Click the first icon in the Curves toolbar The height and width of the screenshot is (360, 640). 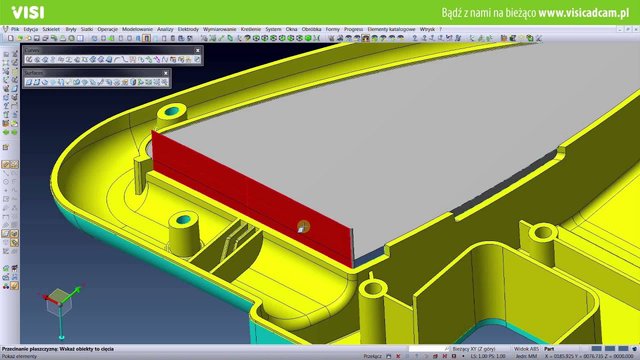(x=29, y=60)
